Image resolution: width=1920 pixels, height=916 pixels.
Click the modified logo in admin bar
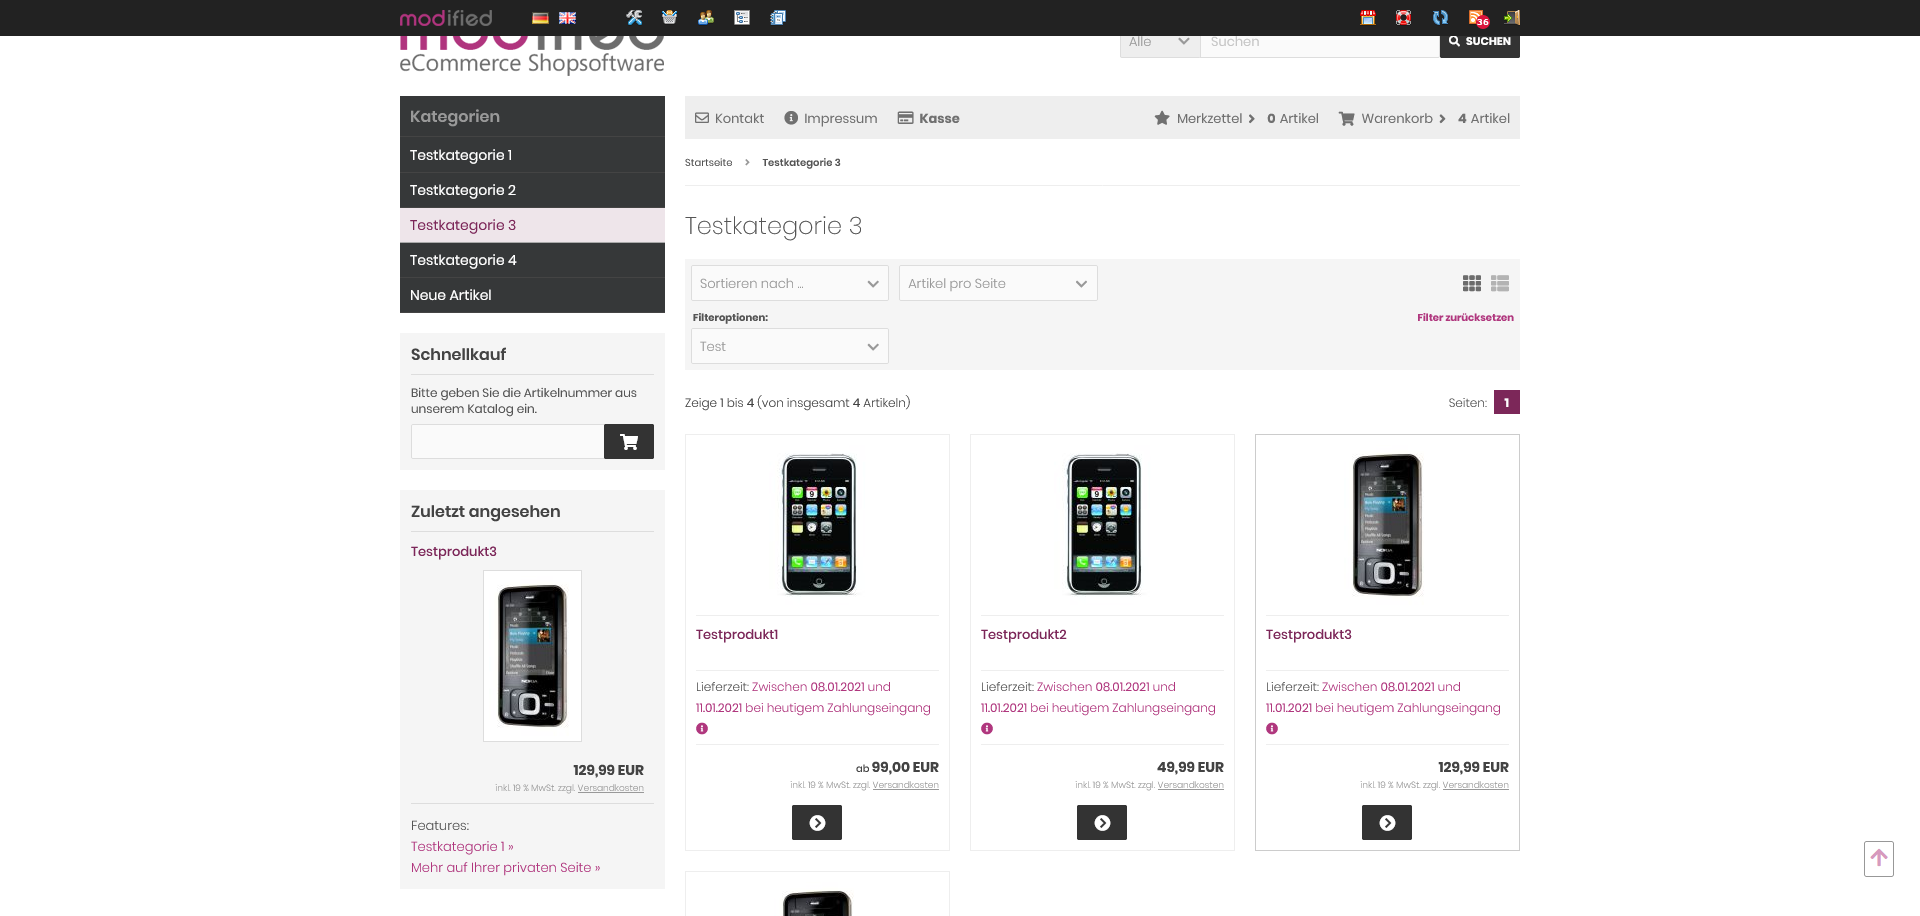(x=446, y=18)
